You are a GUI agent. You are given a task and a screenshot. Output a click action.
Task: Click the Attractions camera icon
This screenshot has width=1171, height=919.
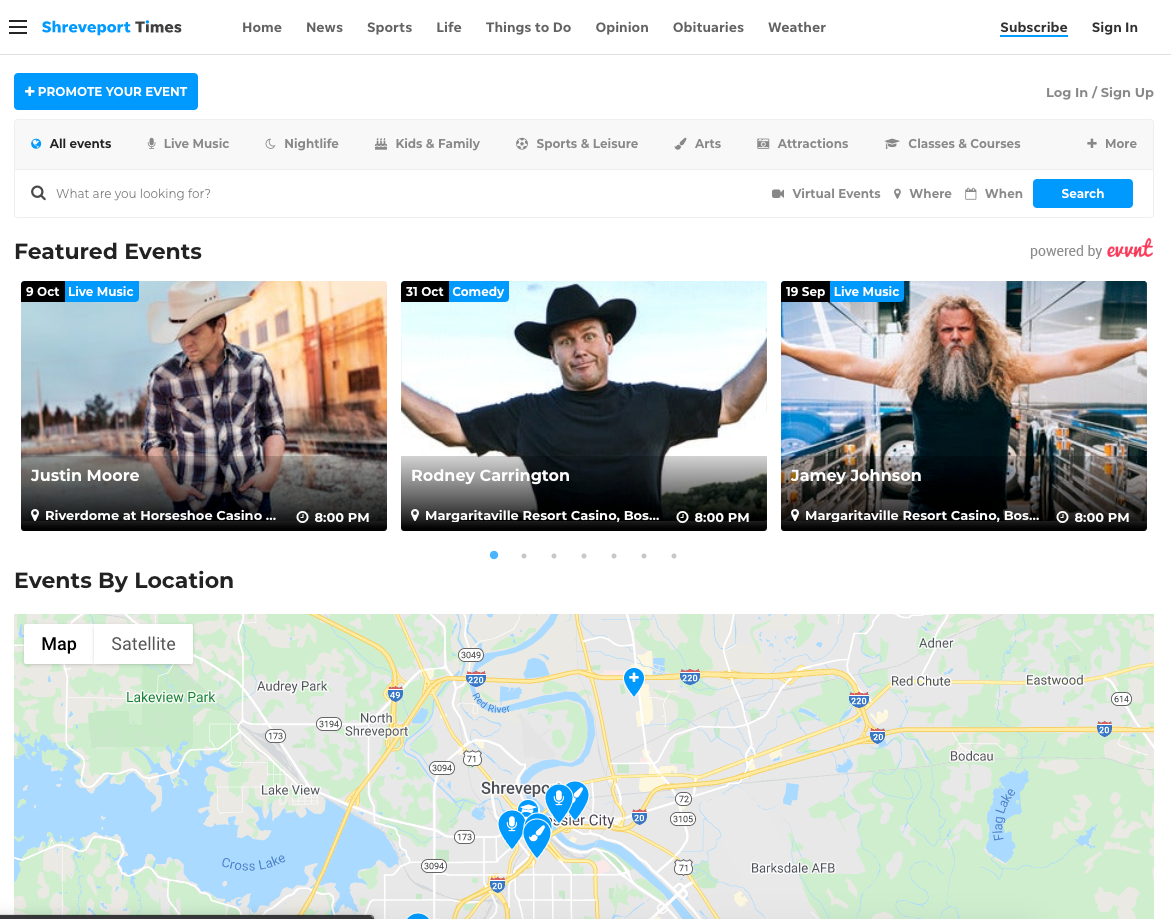pos(763,143)
